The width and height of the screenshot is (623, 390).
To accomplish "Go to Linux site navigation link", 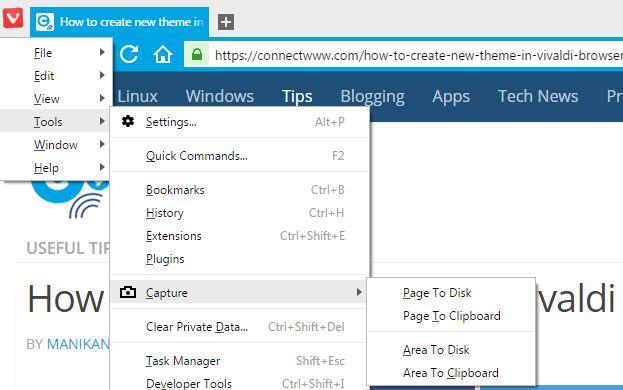I will [137, 97].
